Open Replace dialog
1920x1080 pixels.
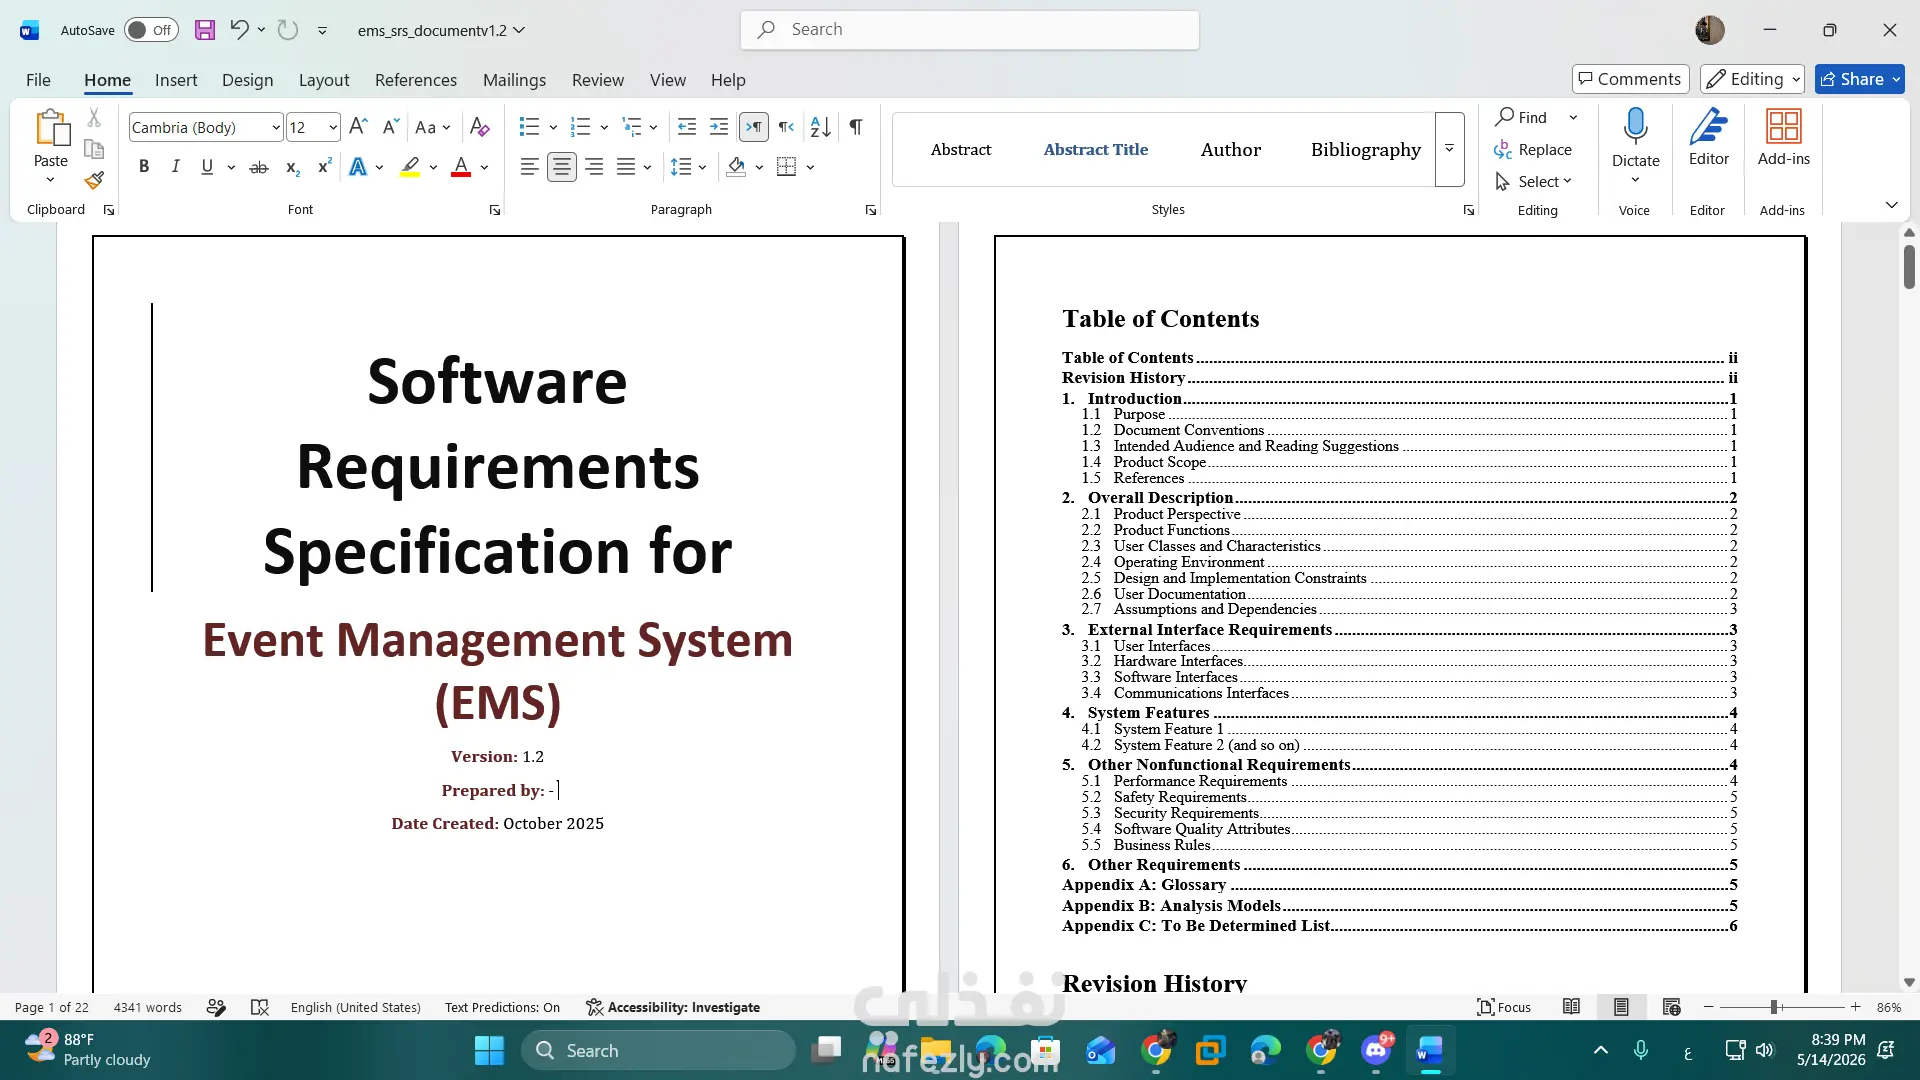(1533, 149)
